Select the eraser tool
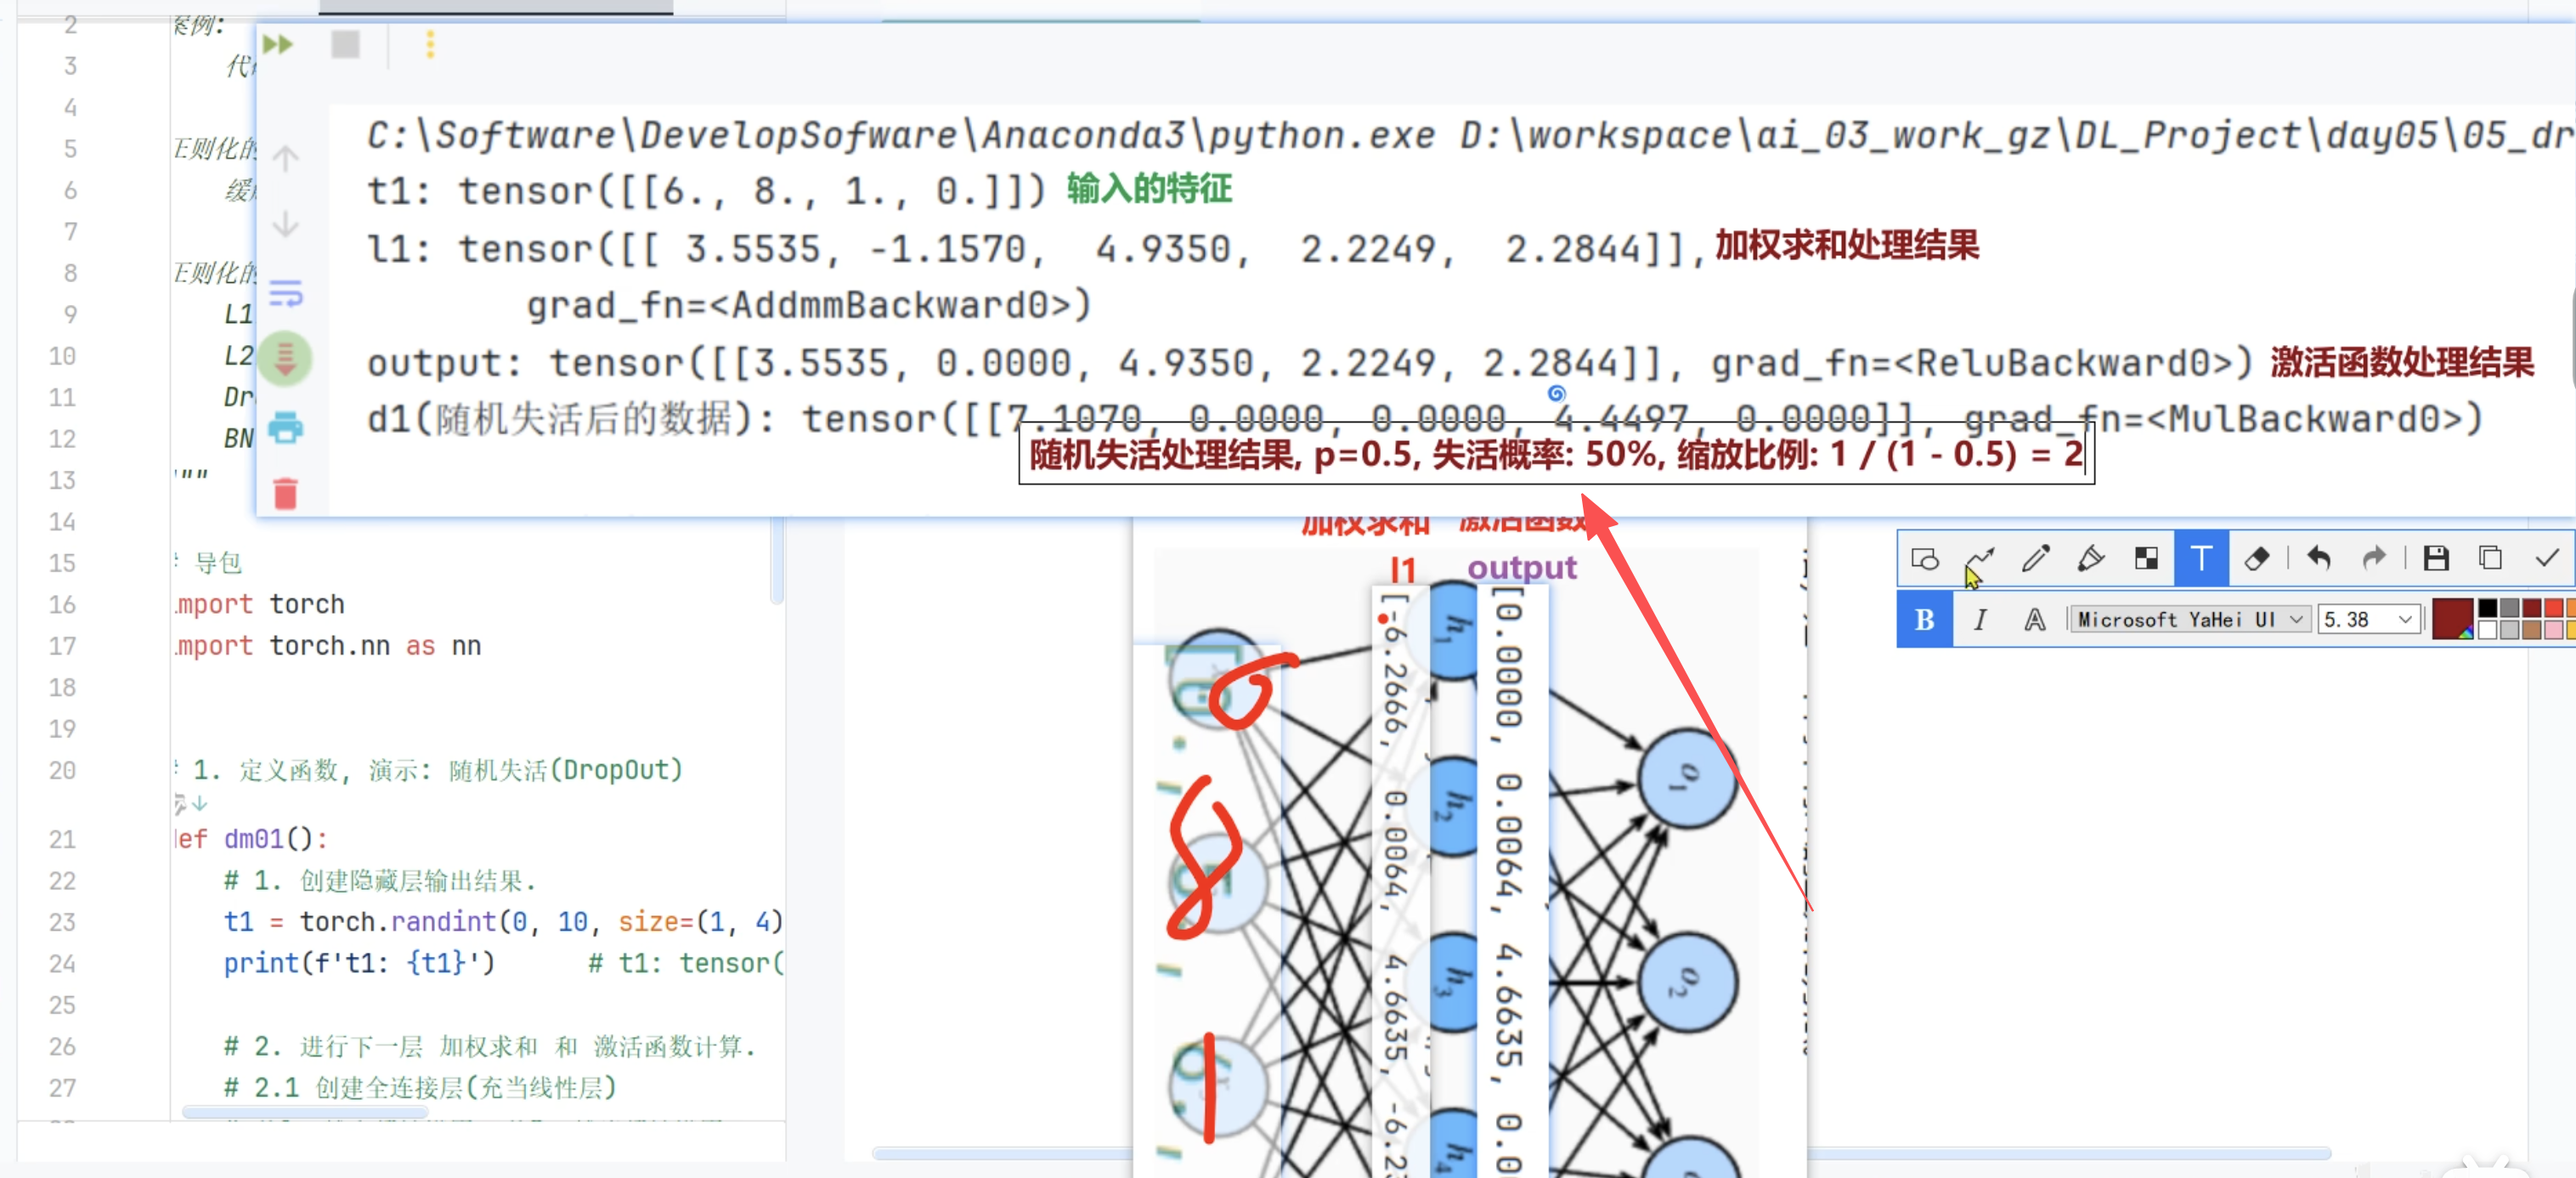 2257,558
